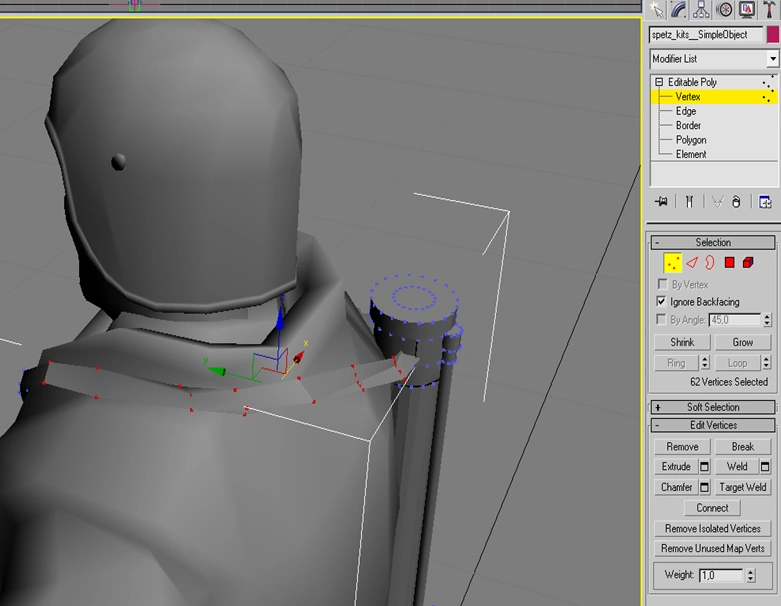781x606 pixels.
Task: Disable the Ignore Backfacing checkbox
Action: pos(661,301)
